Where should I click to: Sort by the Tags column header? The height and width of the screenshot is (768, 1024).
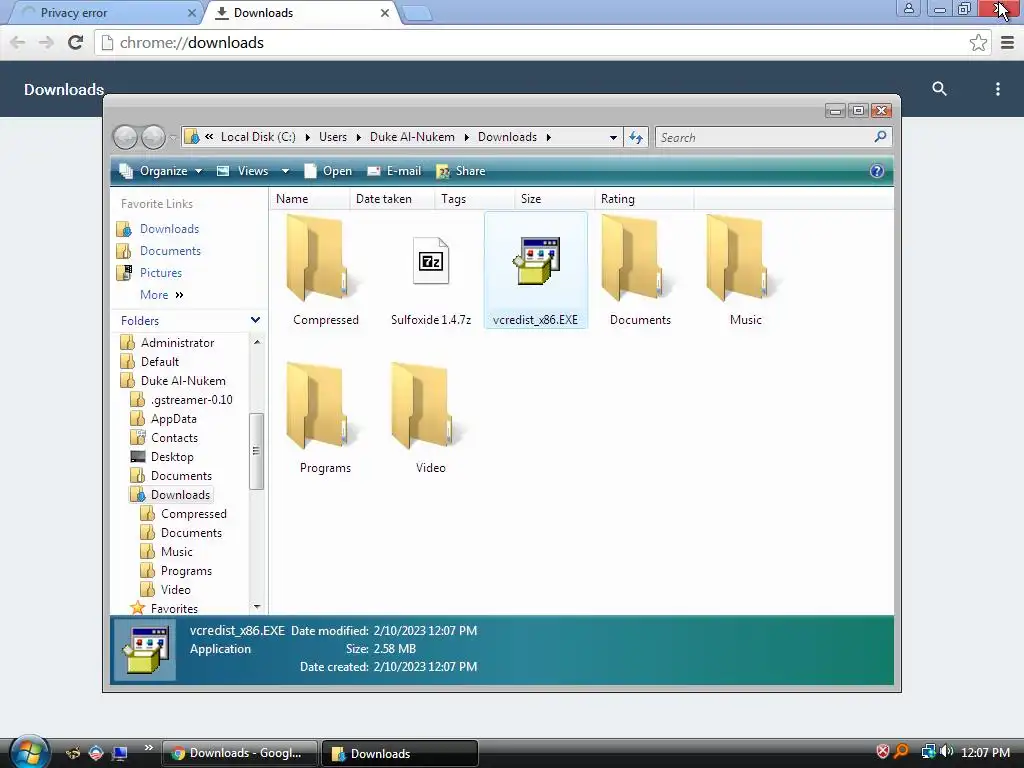474,199
